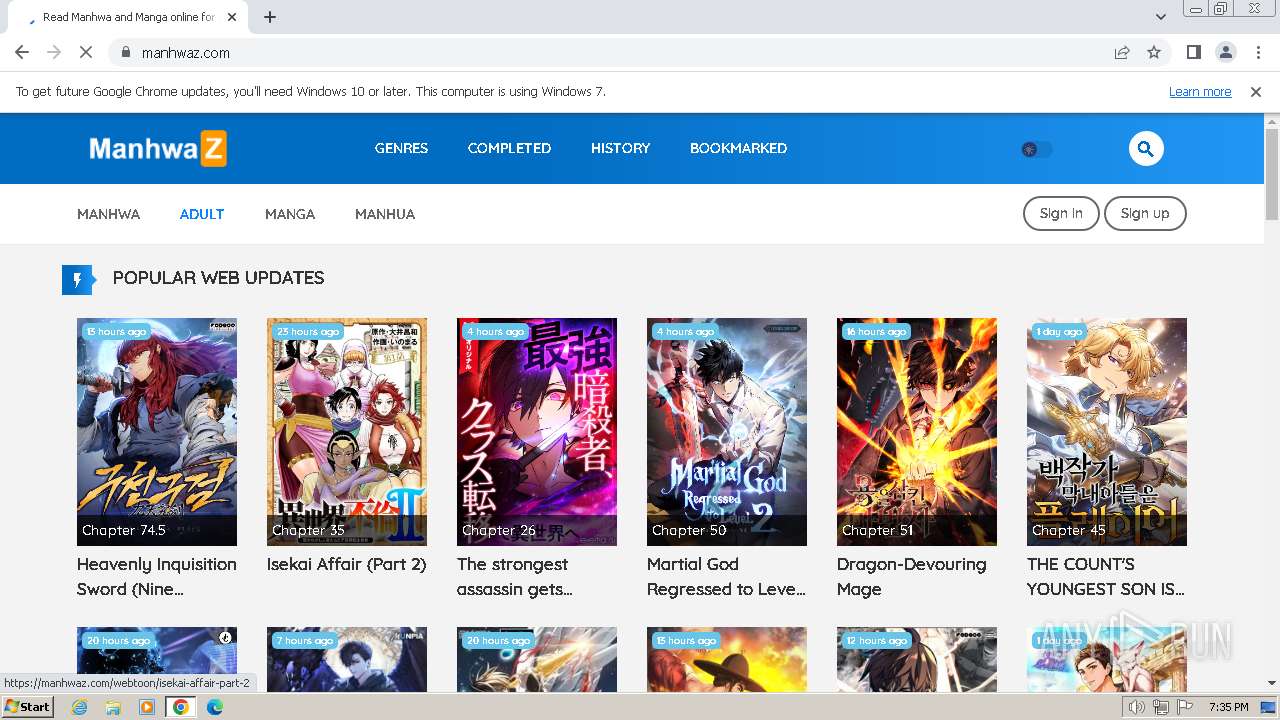Viewport: 1280px width, 720px height.
Task: Click the page scrollbar down arrow
Action: 1272,683
